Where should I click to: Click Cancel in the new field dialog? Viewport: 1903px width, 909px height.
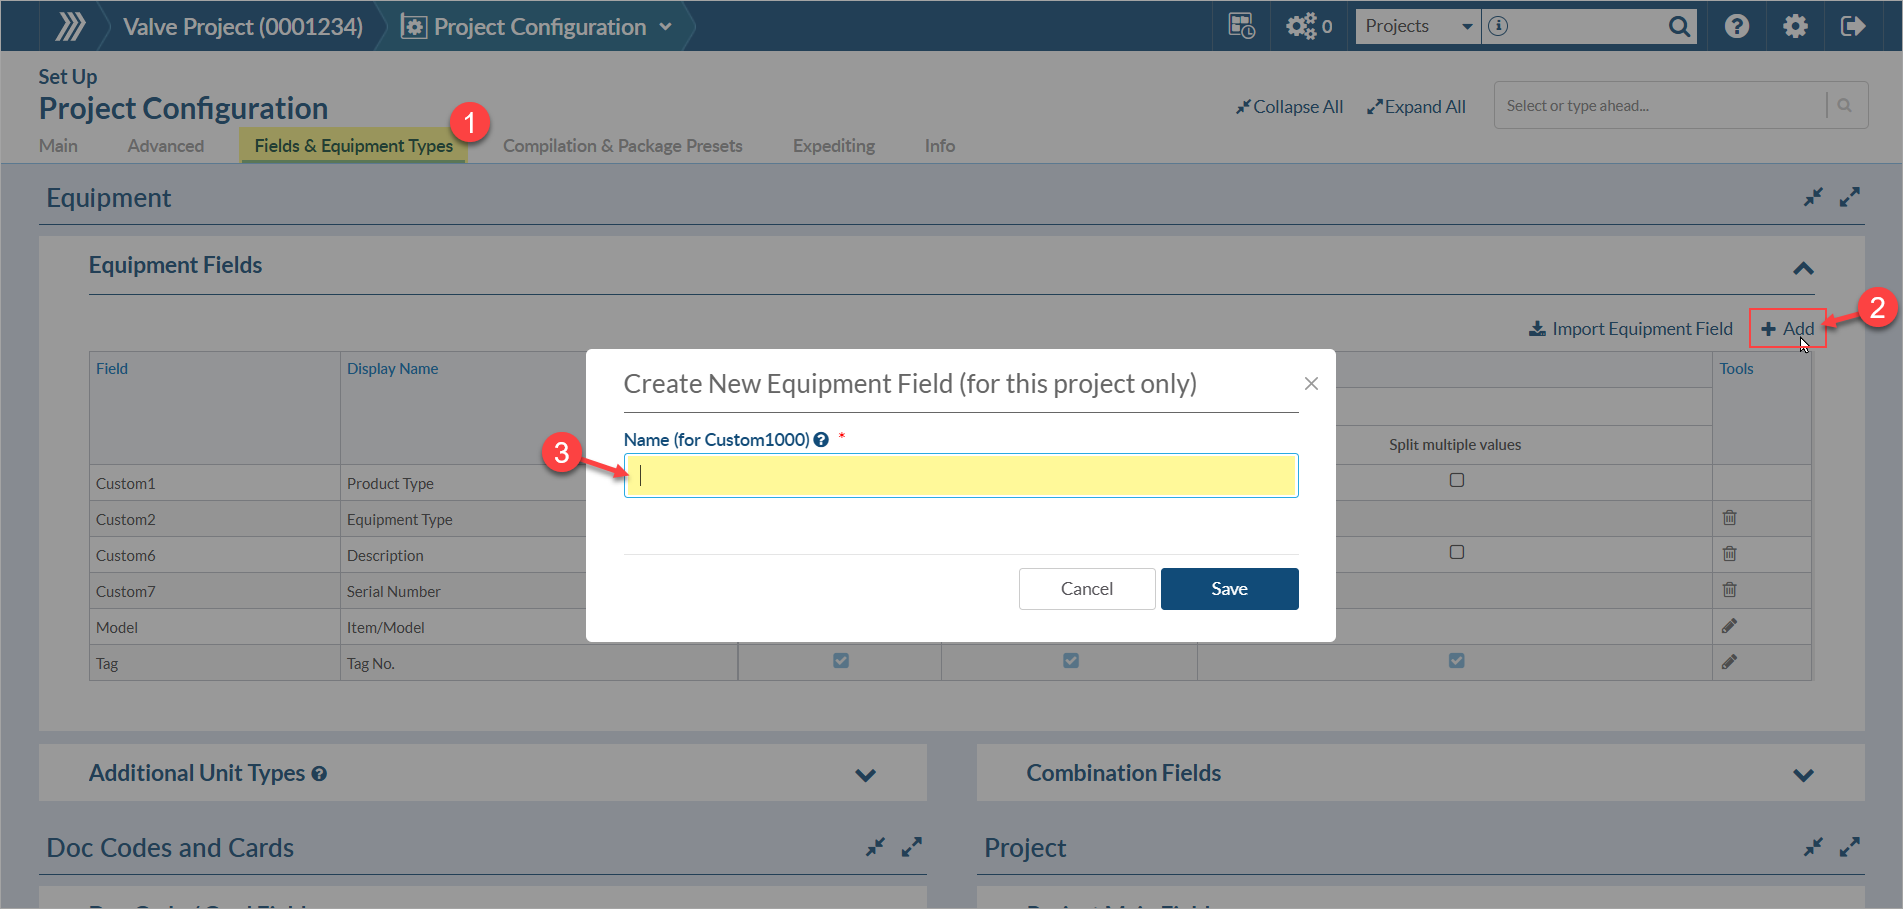point(1086,589)
